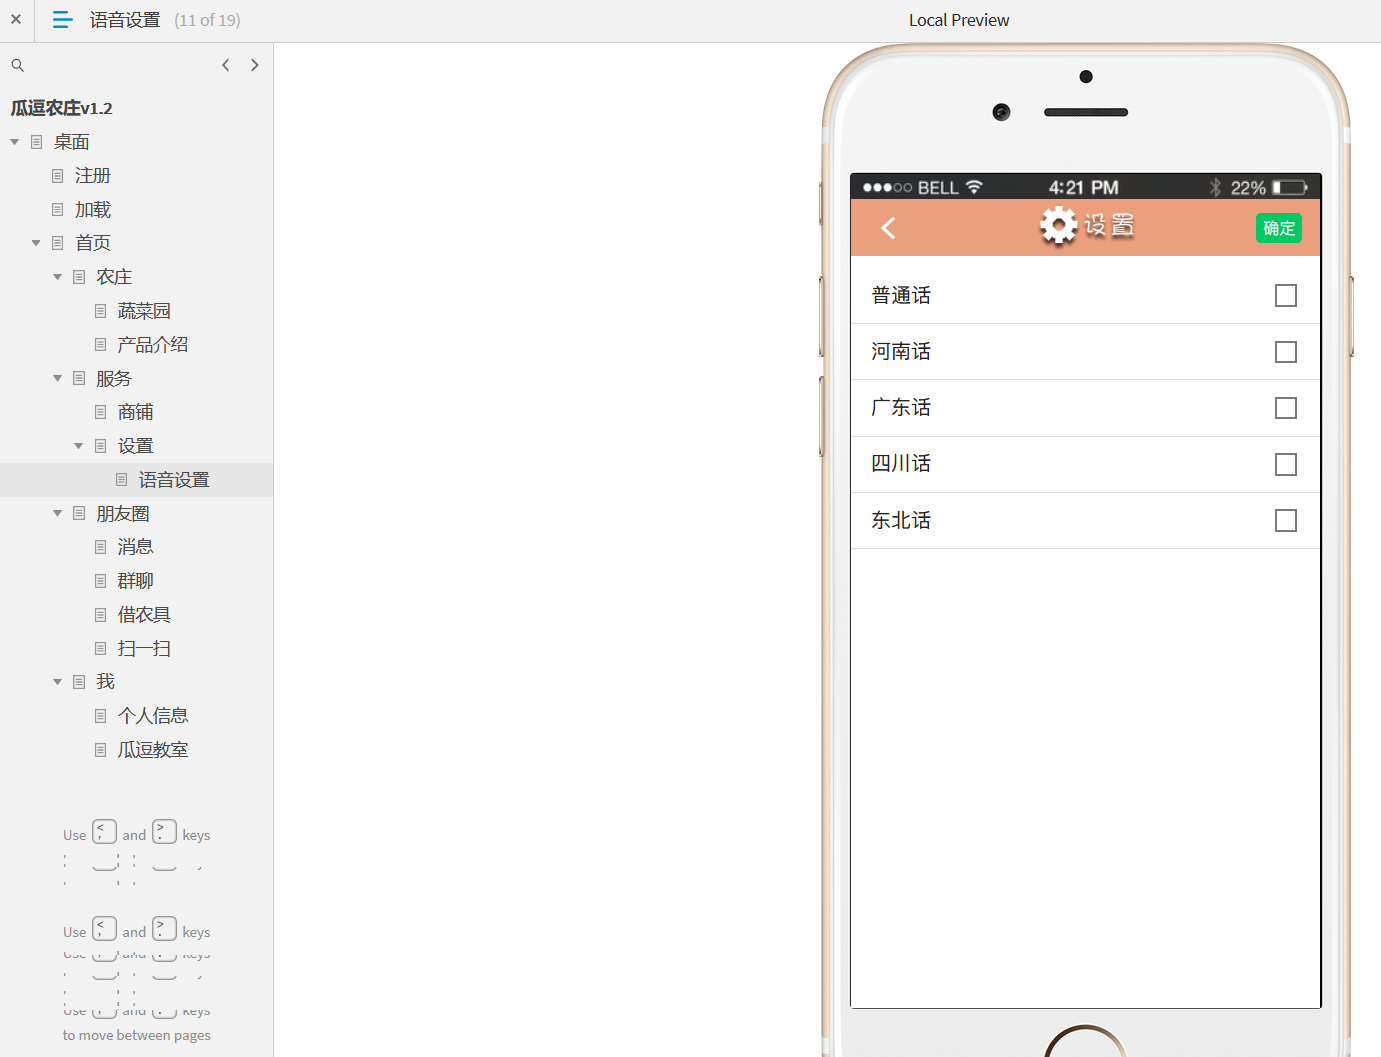Click the Local Preview title text
This screenshot has height=1057, width=1381.
click(x=959, y=20)
